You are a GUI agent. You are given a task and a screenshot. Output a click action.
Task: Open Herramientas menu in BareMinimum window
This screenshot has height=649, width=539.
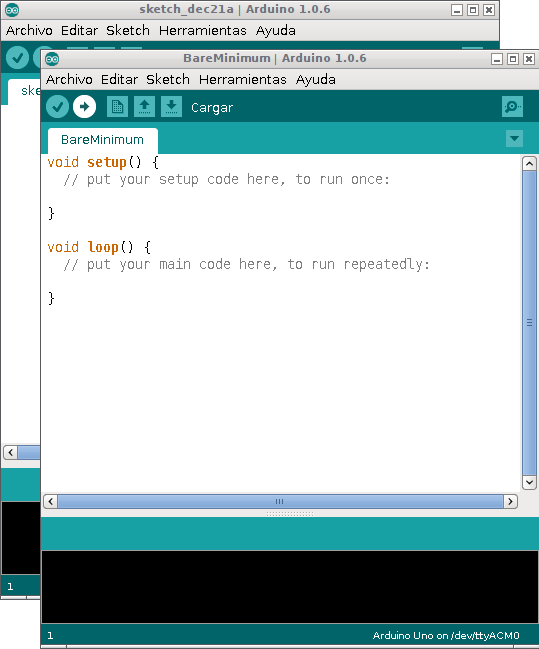243,79
